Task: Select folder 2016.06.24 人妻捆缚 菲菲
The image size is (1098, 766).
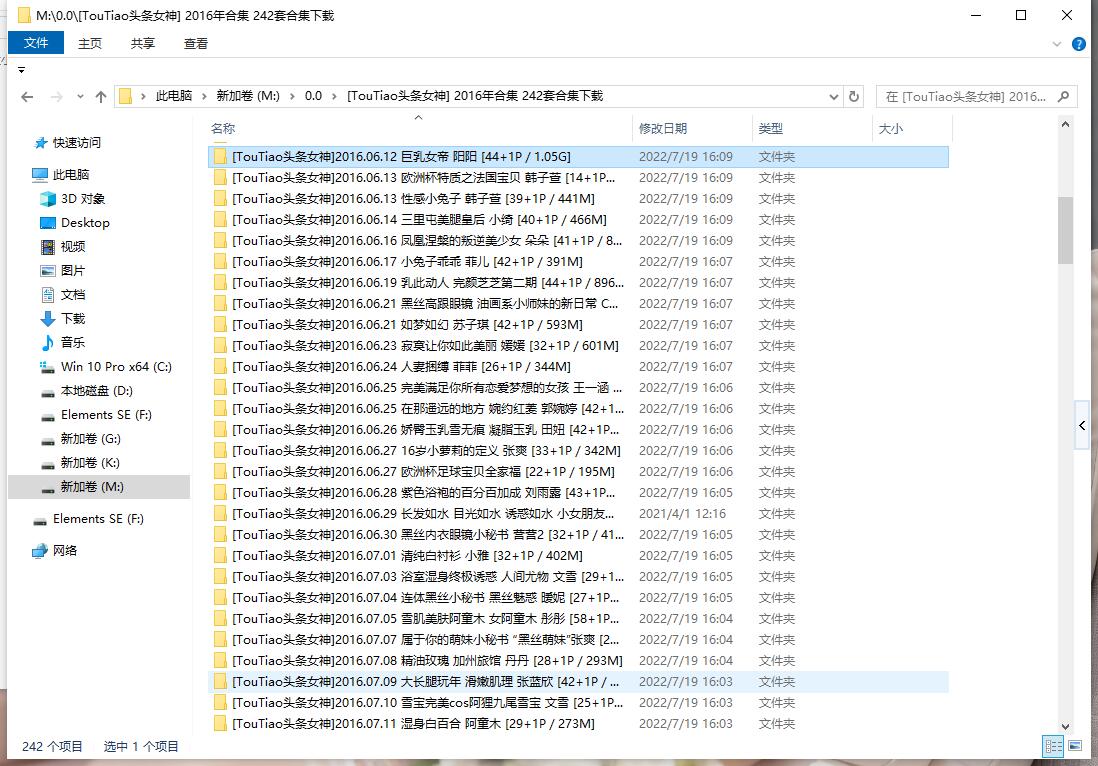Action: tap(578, 367)
